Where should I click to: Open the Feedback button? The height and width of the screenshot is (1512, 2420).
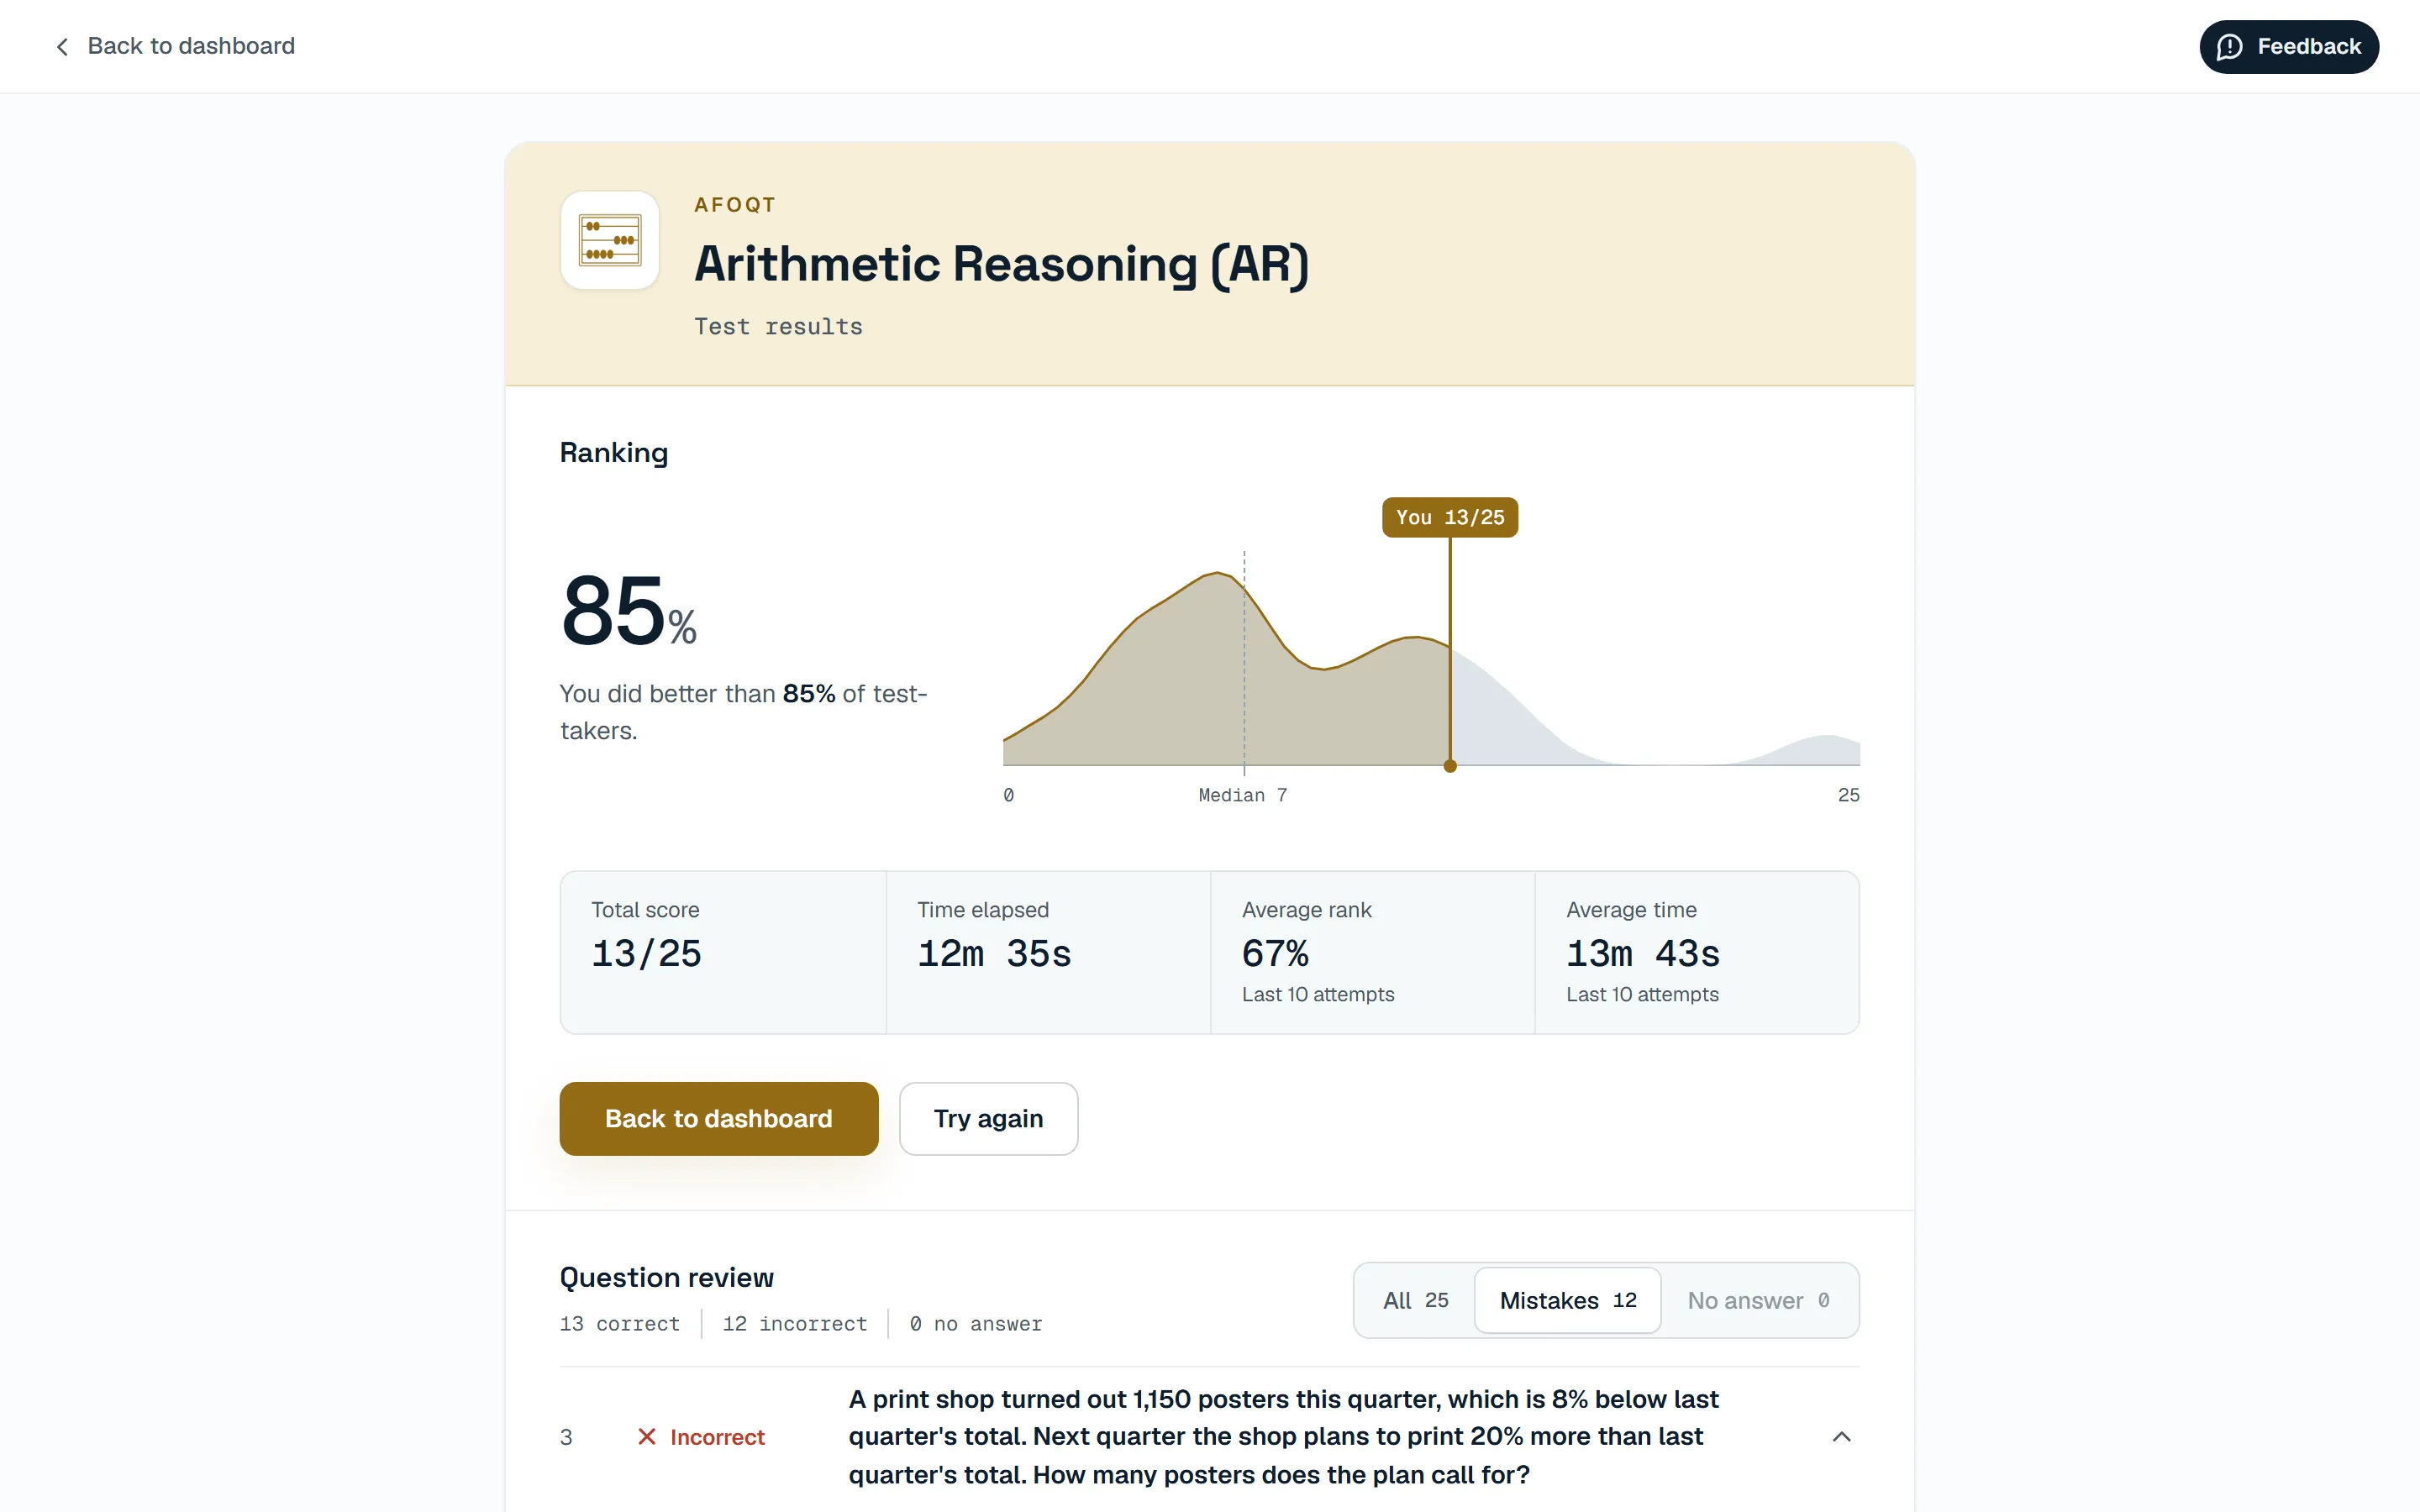click(2288, 47)
